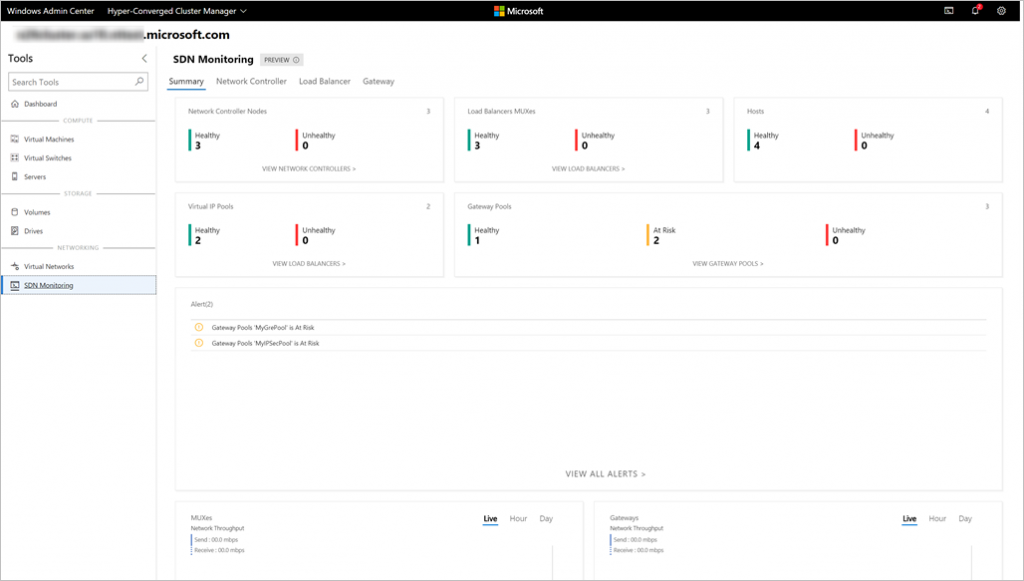Click View All Alerts link

click(605, 474)
